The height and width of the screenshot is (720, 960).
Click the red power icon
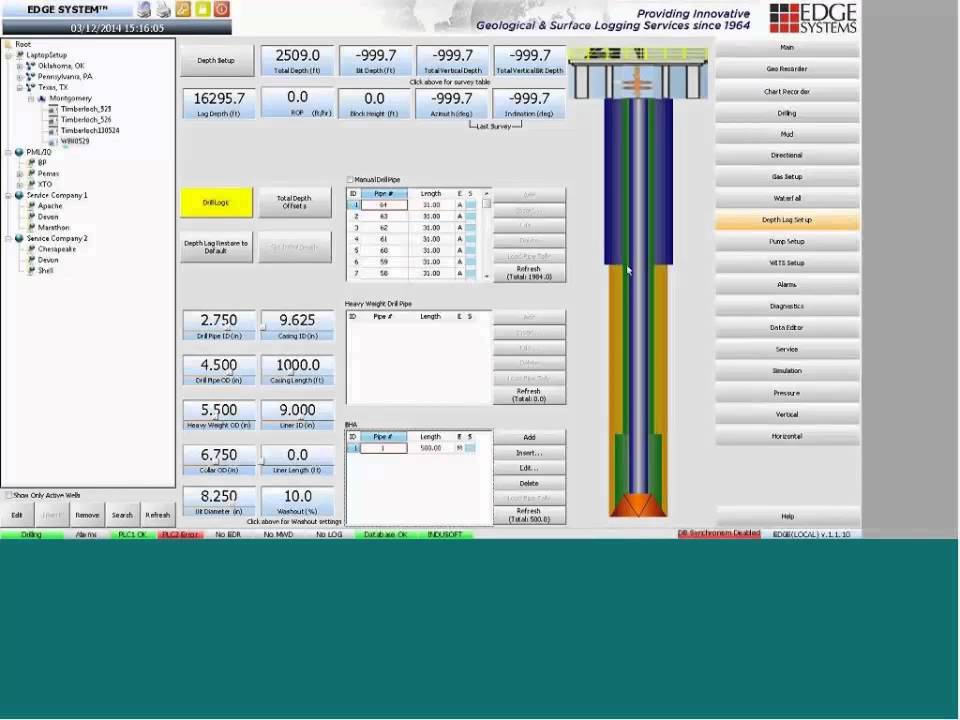coord(222,9)
